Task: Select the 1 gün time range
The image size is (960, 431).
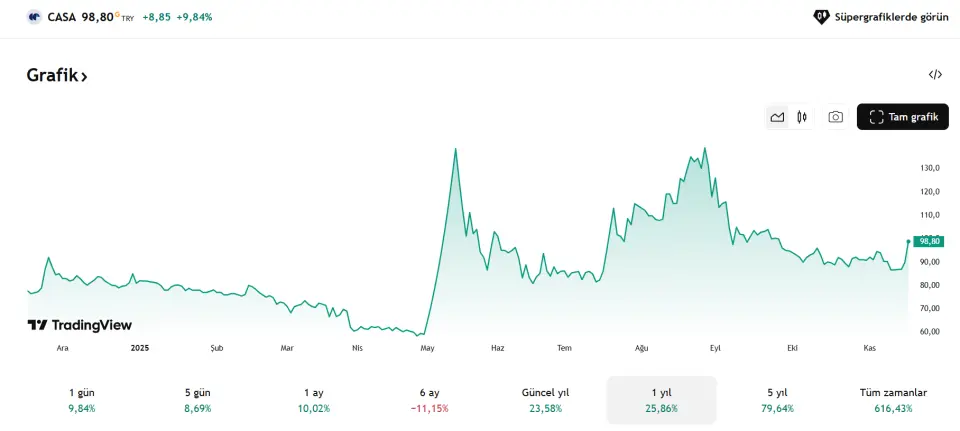Action: (x=81, y=400)
